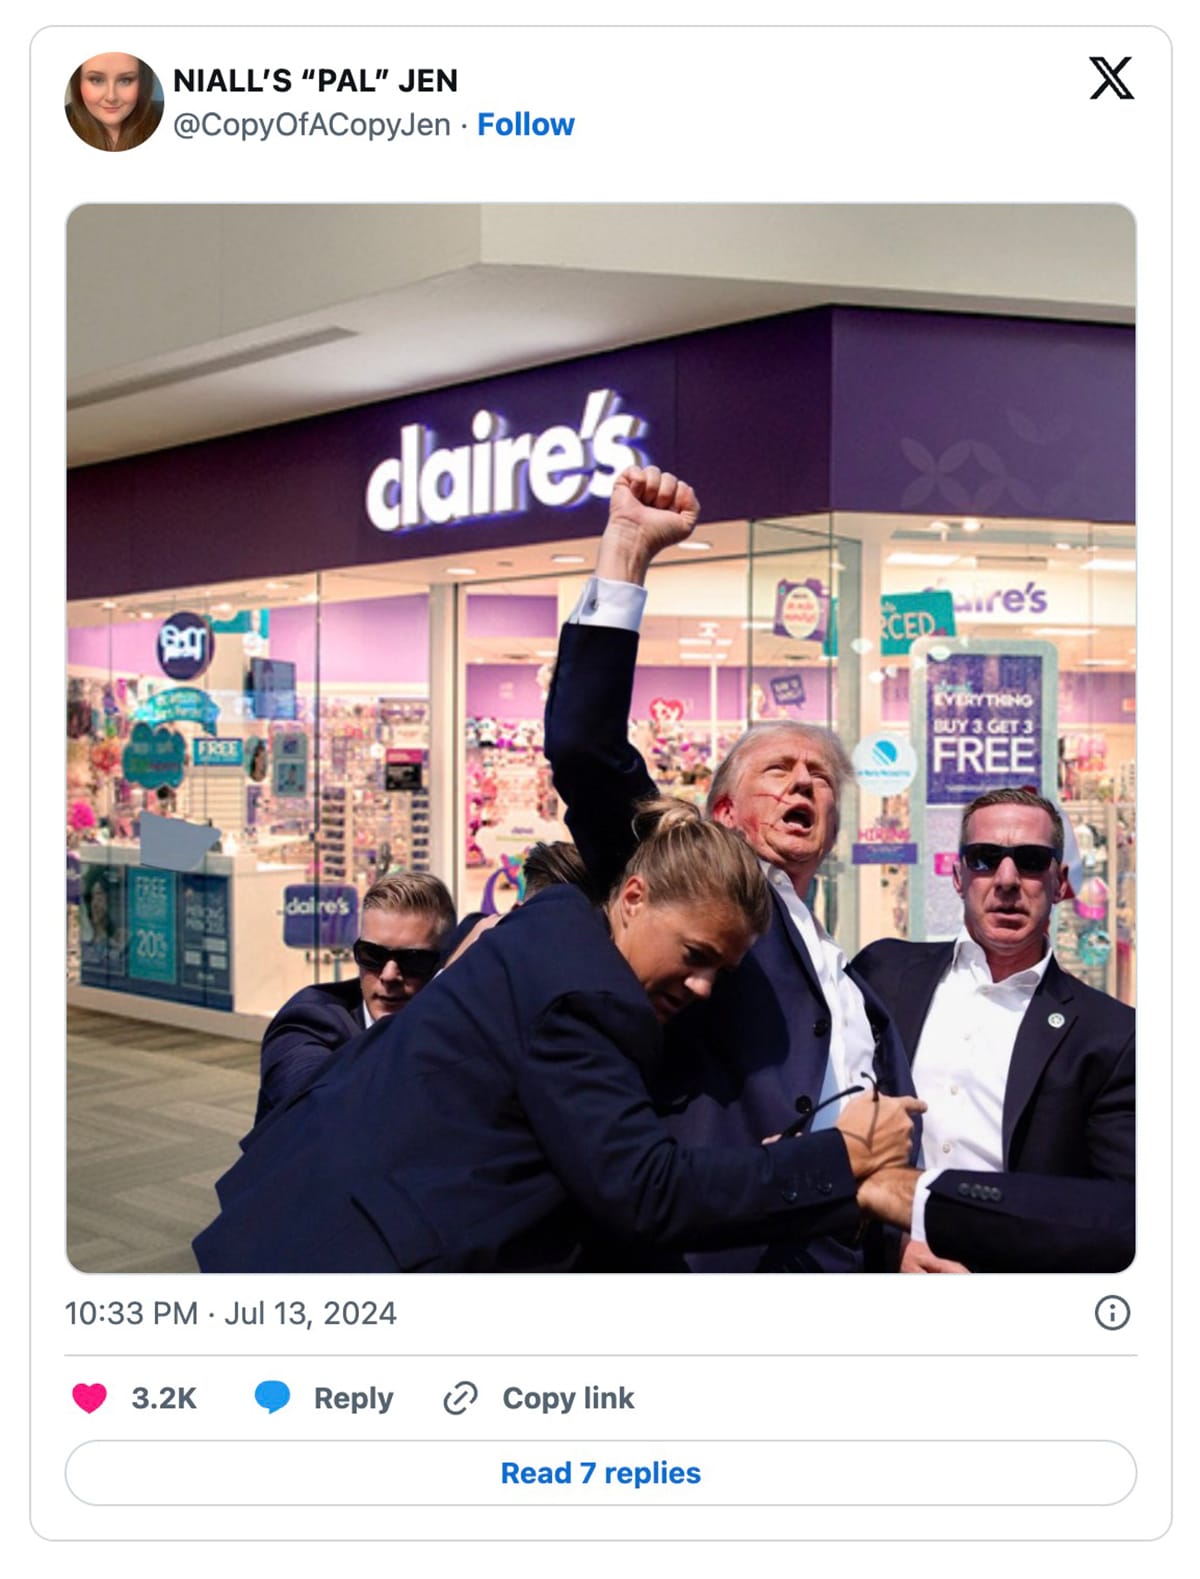Click the X logo icon
1200x1579 pixels.
click(1111, 78)
